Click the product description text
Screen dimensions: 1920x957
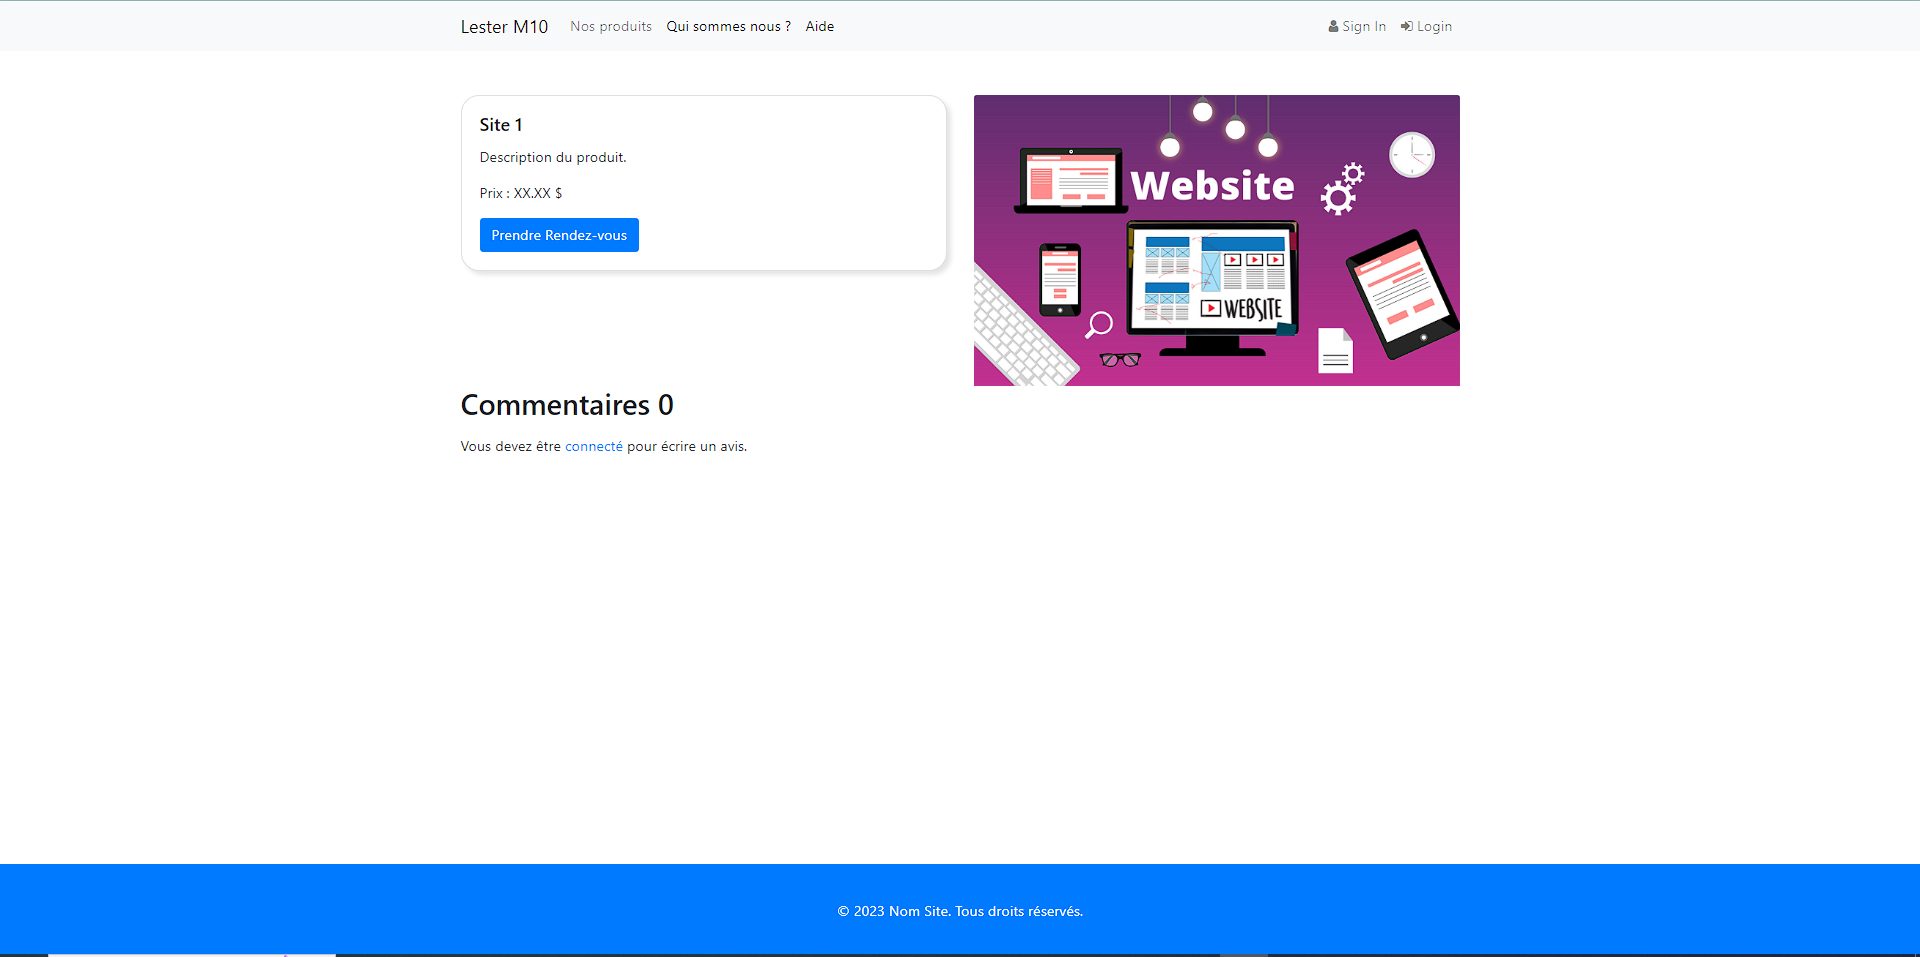[552, 157]
